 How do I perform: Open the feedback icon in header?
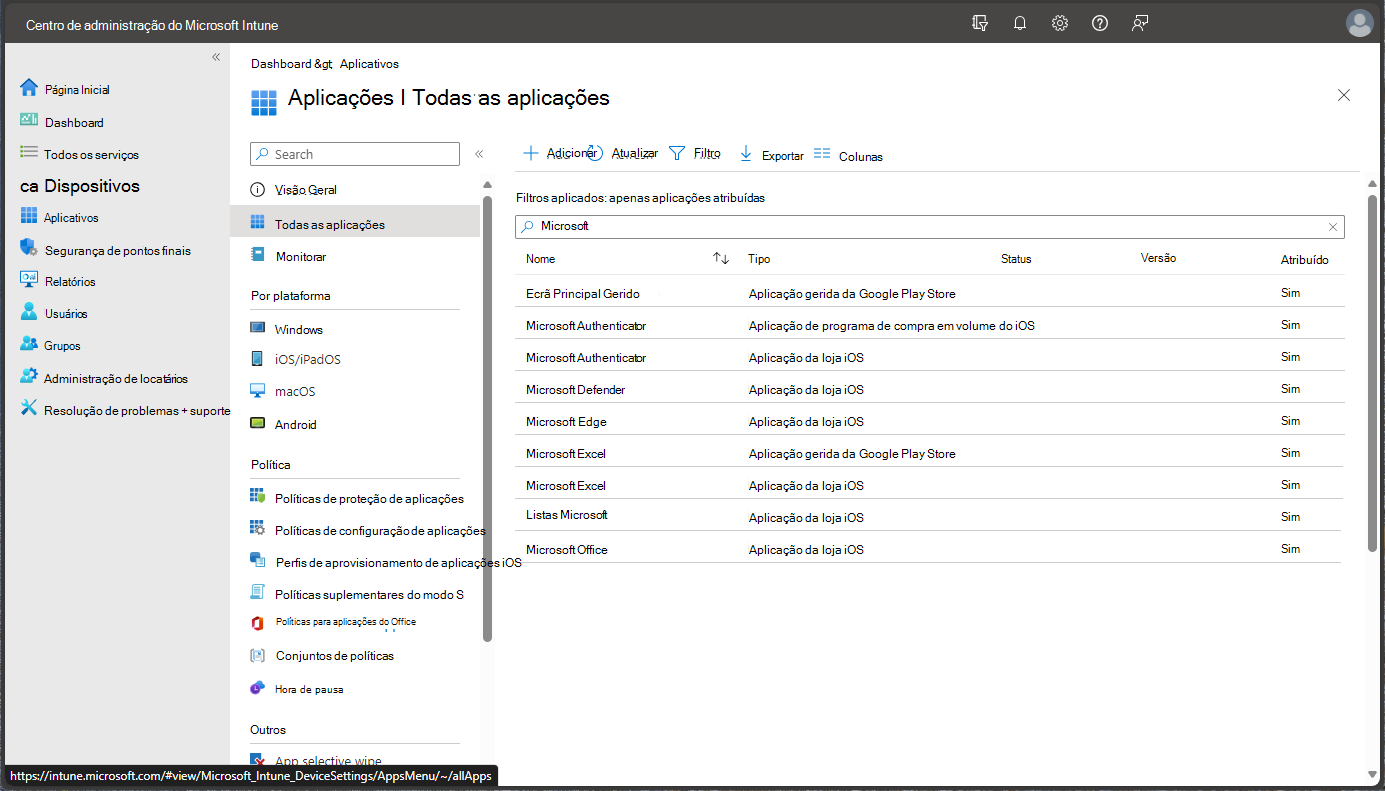(1140, 23)
